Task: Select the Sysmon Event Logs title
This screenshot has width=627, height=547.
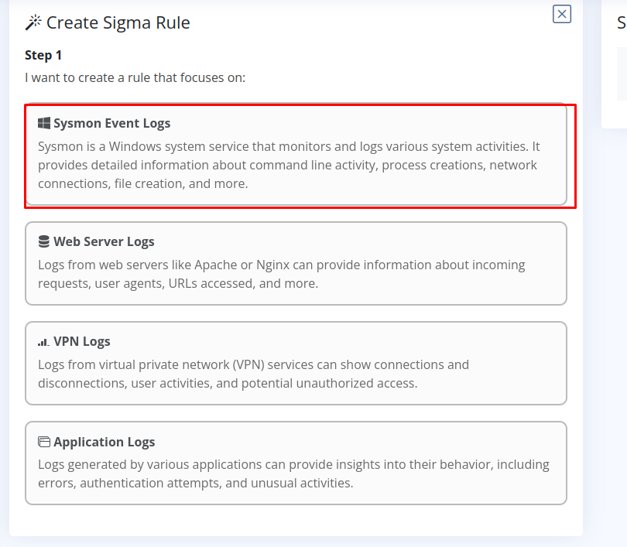Action: (112, 123)
